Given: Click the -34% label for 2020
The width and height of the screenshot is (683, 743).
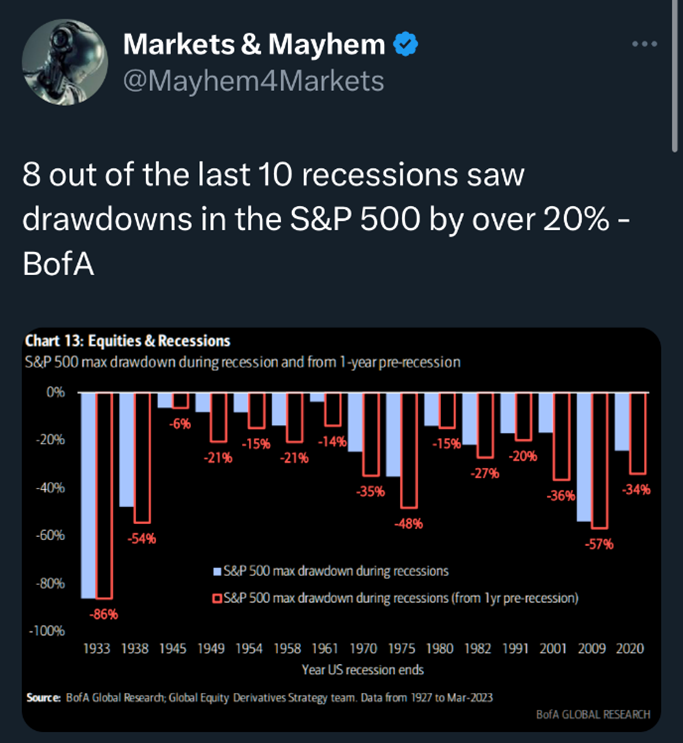Looking at the screenshot, I should (636, 490).
